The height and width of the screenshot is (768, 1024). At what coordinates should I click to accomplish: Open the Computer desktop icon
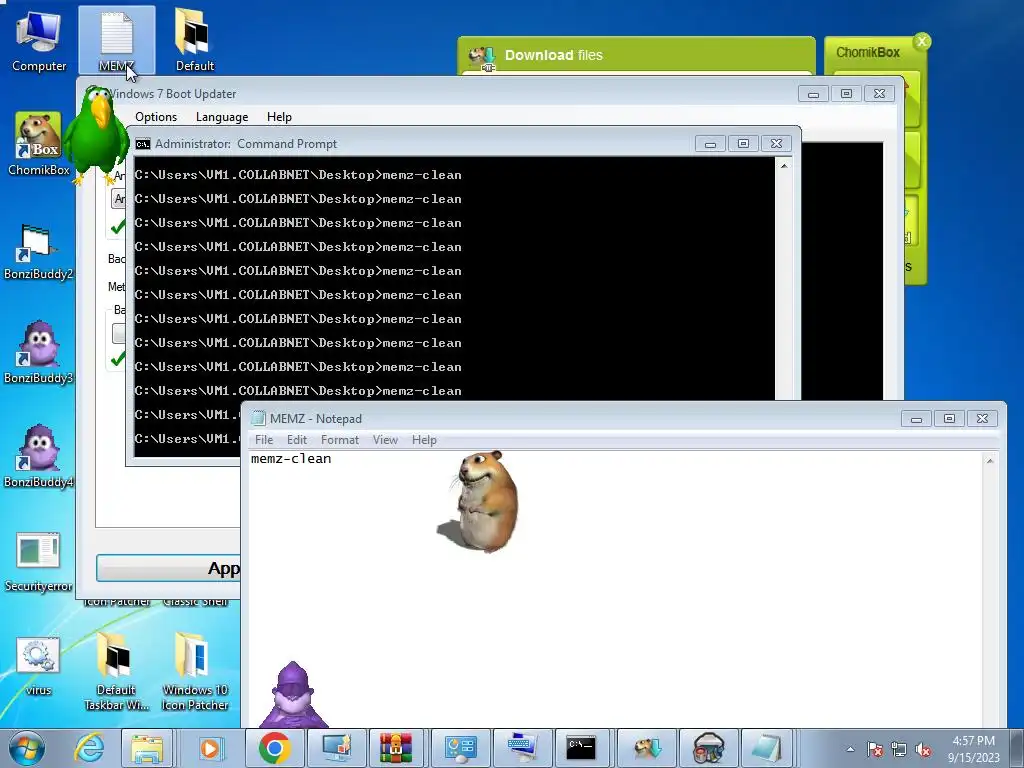(39, 40)
